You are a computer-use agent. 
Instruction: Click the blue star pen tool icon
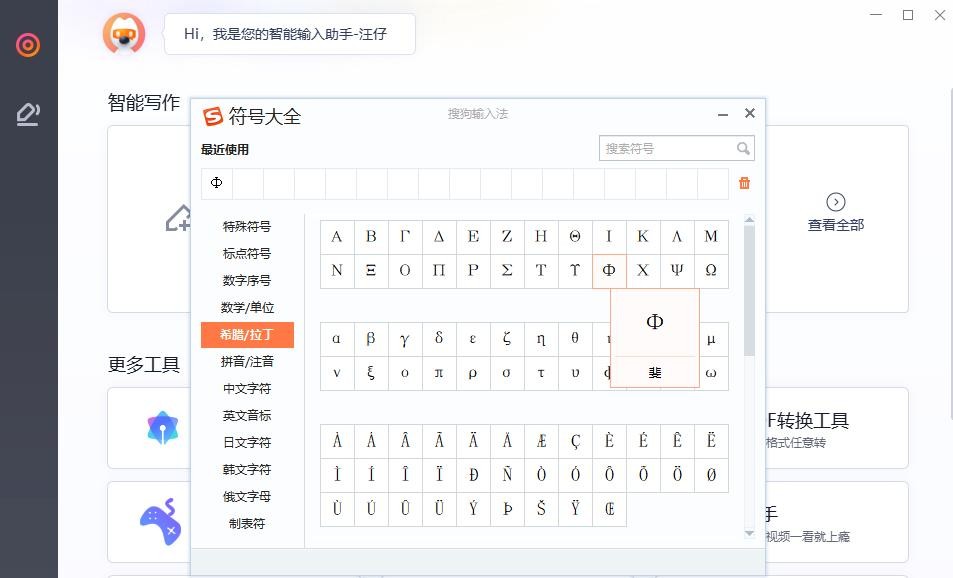point(162,428)
